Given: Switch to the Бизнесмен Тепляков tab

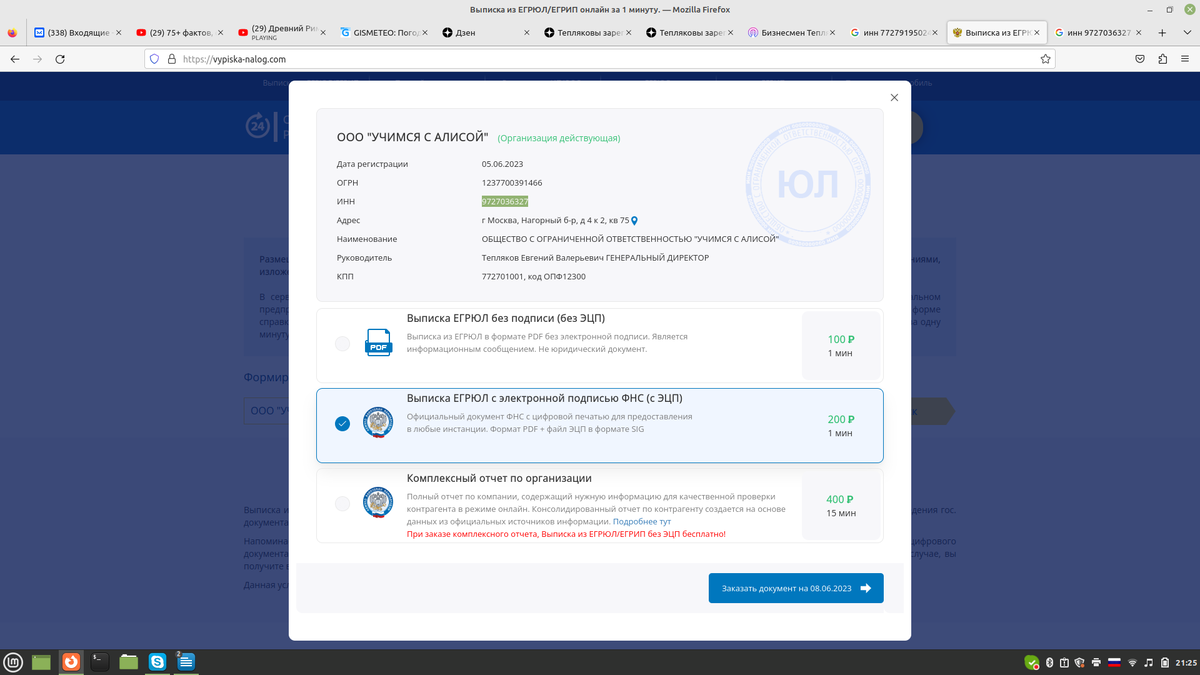Looking at the screenshot, I should click(790, 32).
